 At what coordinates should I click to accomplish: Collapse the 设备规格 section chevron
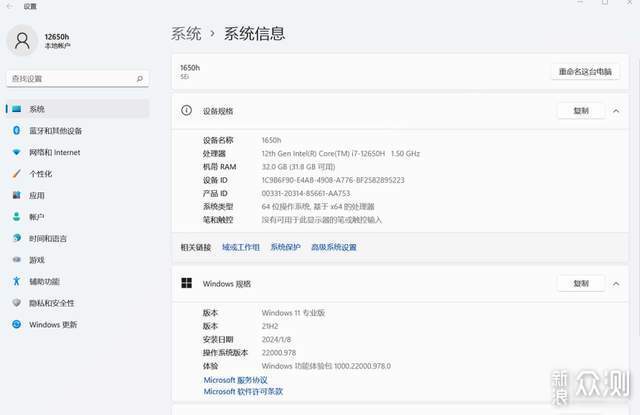tap(616, 111)
